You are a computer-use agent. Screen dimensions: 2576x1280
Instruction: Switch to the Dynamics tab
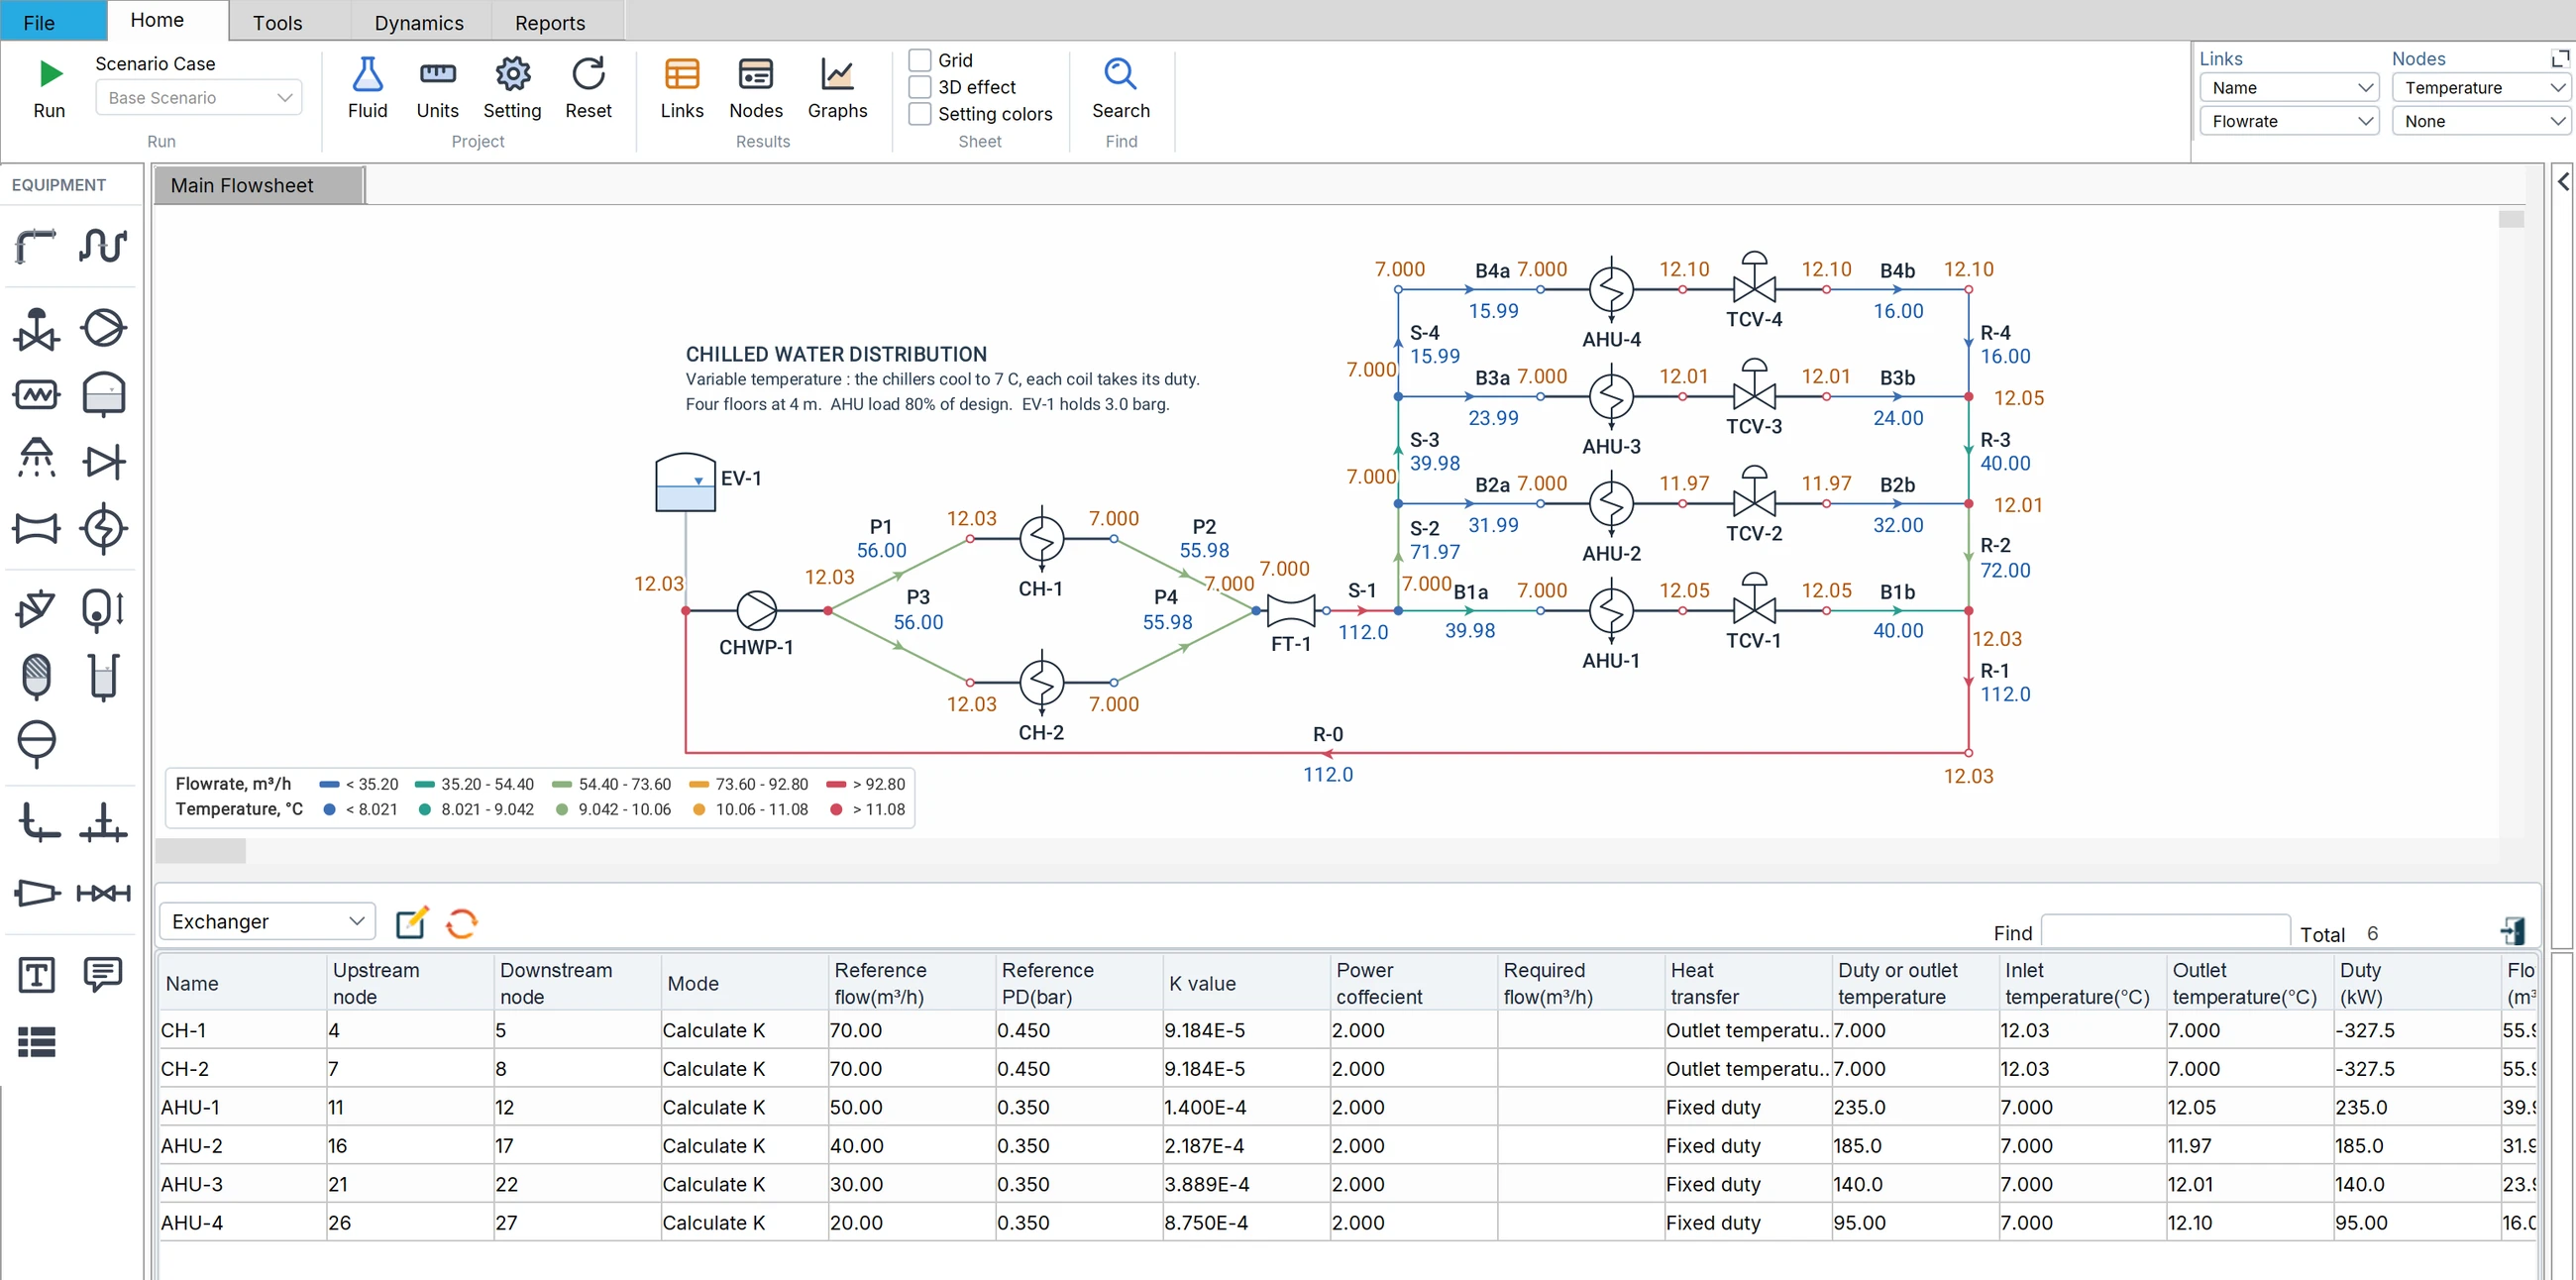click(419, 22)
